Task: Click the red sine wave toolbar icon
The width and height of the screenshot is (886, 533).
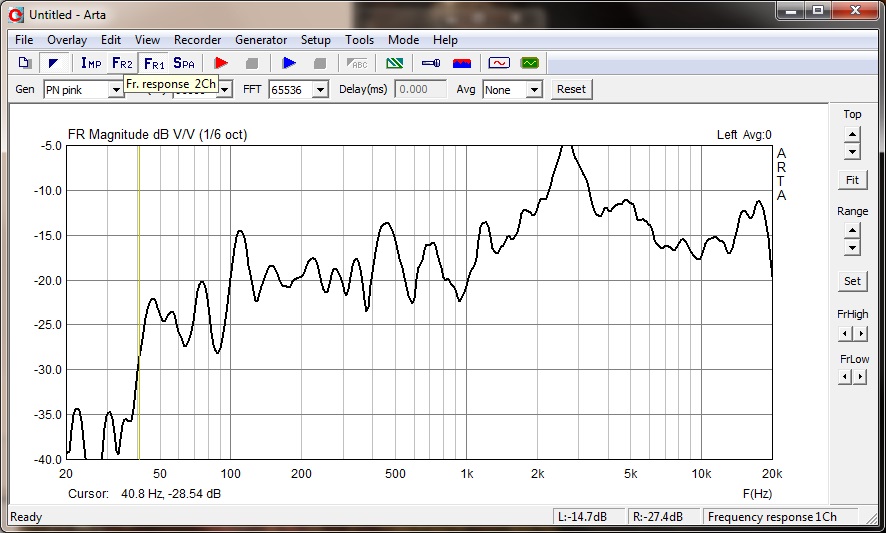Action: point(498,63)
